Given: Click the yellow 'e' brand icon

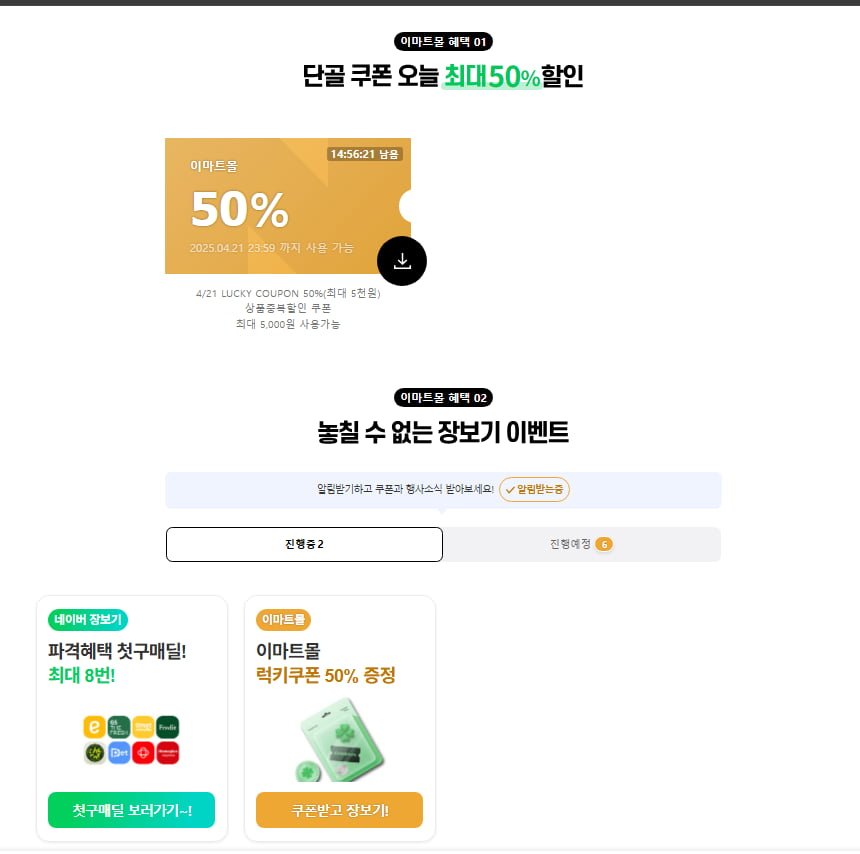Looking at the screenshot, I should pos(94,727).
